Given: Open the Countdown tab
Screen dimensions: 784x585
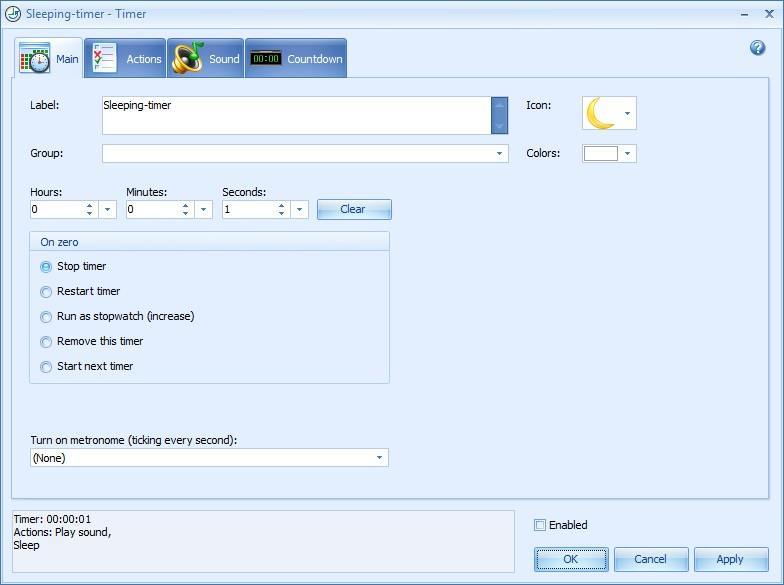Looking at the screenshot, I should pyautogui.click(x=296, y=58).
